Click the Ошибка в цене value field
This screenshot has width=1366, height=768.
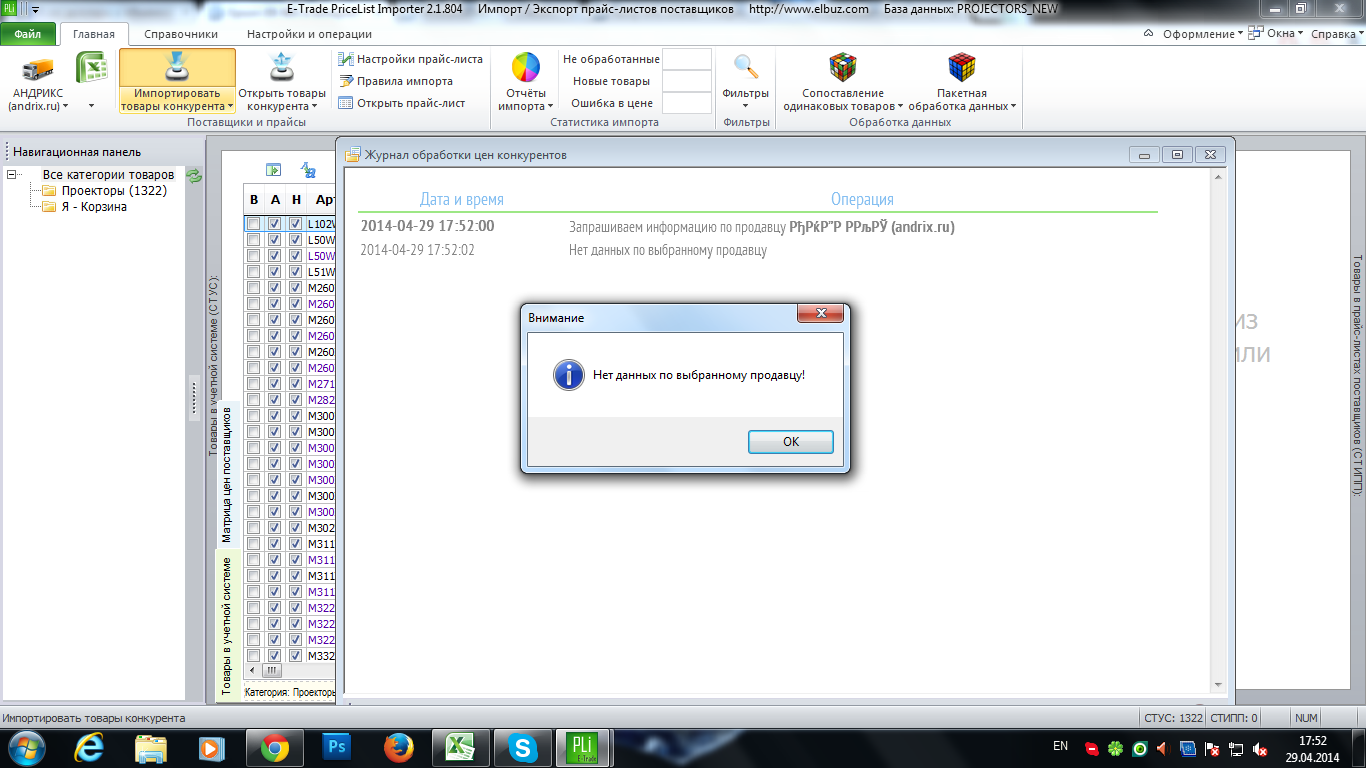687,103
